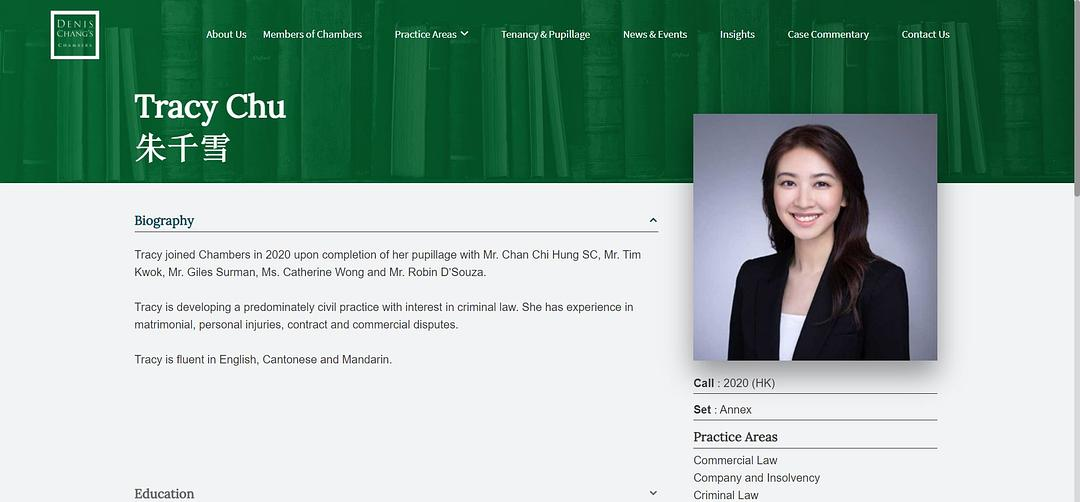The image size is (1080, 502).
Task: Visit the Case Commentary section
Action: (x=828, y=35)
